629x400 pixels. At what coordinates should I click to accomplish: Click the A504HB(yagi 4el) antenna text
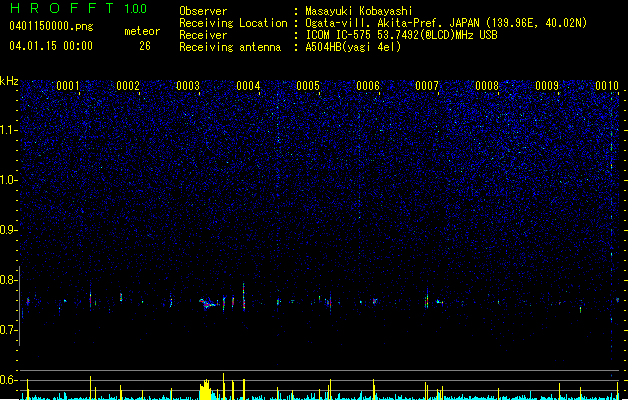pos(353,47)
